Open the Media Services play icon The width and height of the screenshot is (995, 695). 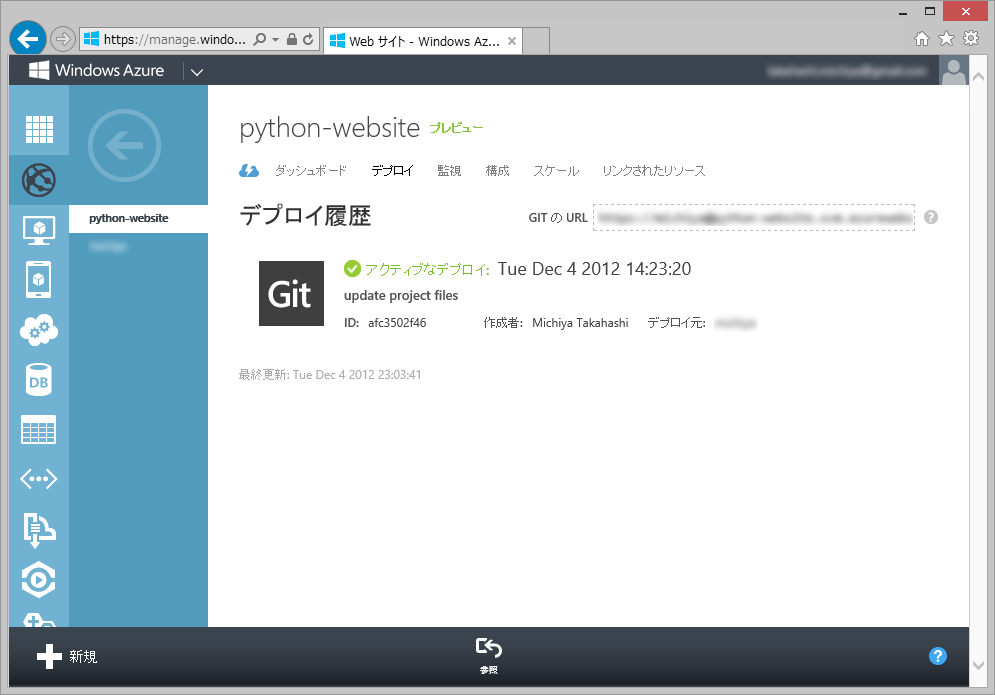click(39, 579)
